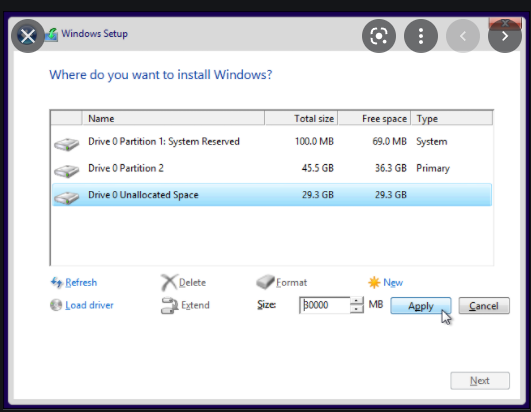The width and height of the screenshot is (531, 412).
Task: Select Drive 0 Unallocated Space row
Action: (x=272, y=195)
